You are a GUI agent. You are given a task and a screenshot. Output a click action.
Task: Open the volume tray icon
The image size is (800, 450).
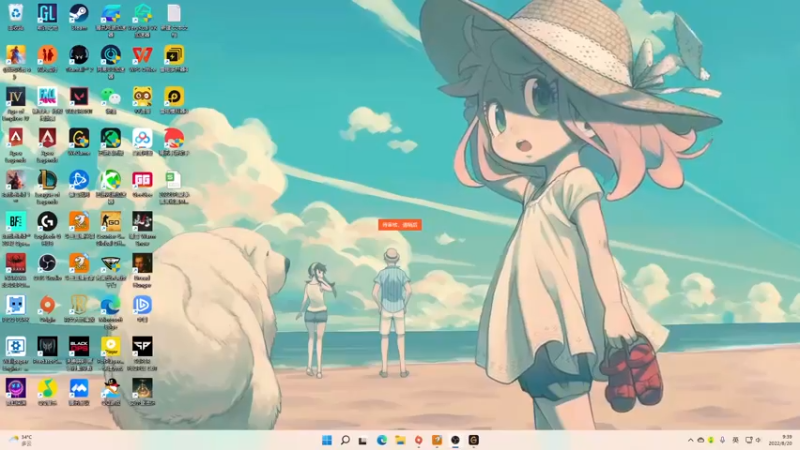pos(759,440)
